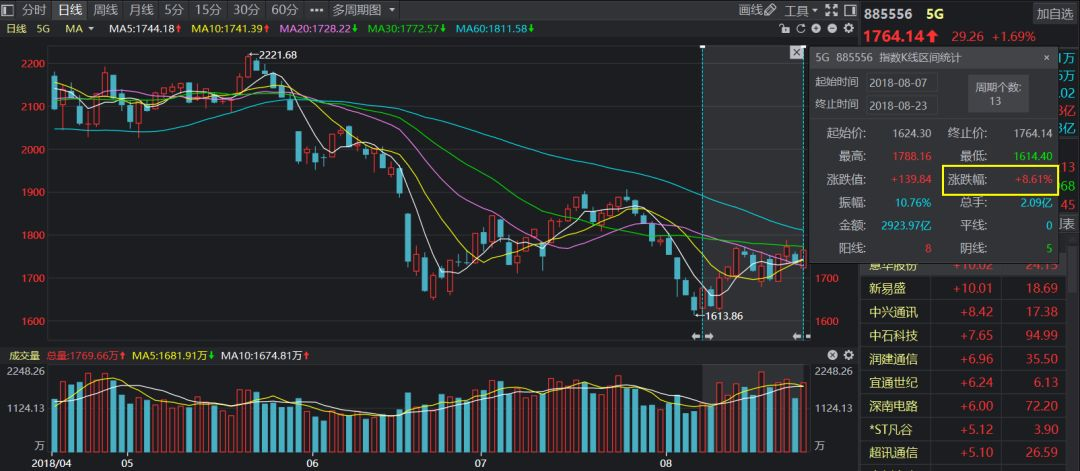Click the 周期个数 13 box
Image resolution: width=1080 pixels, height=471 pixels.
click(999, 94)
